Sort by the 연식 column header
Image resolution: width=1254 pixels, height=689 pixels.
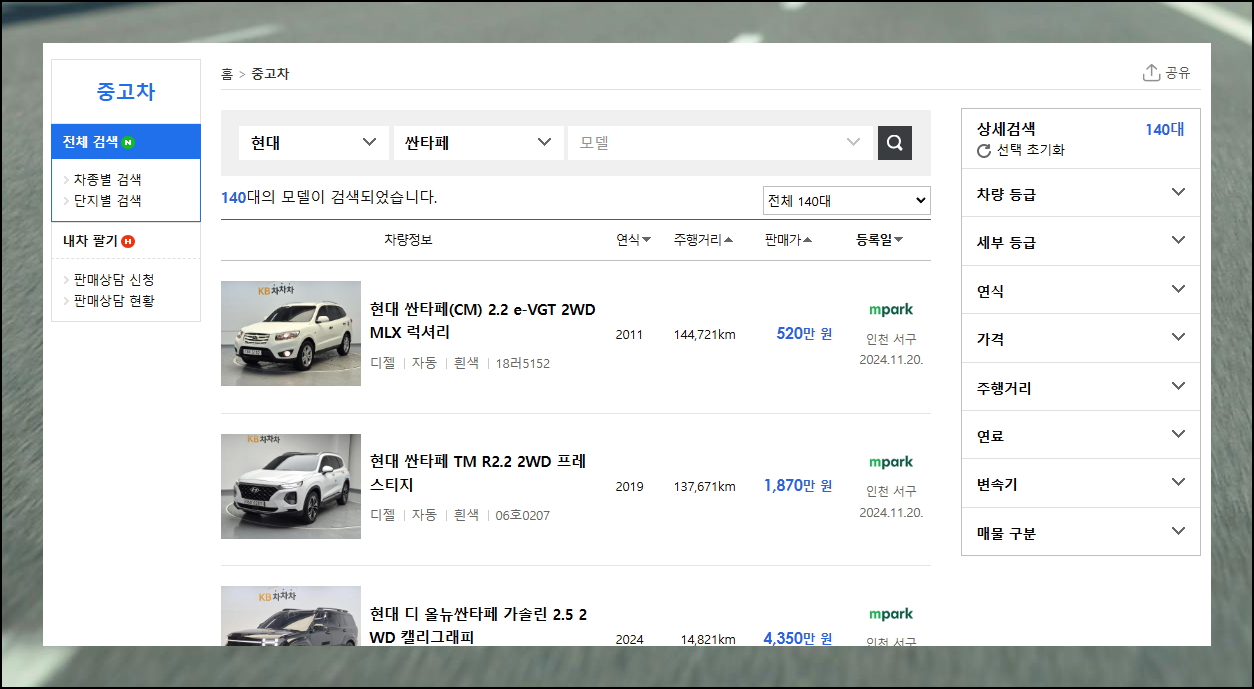tap(633, 240)
